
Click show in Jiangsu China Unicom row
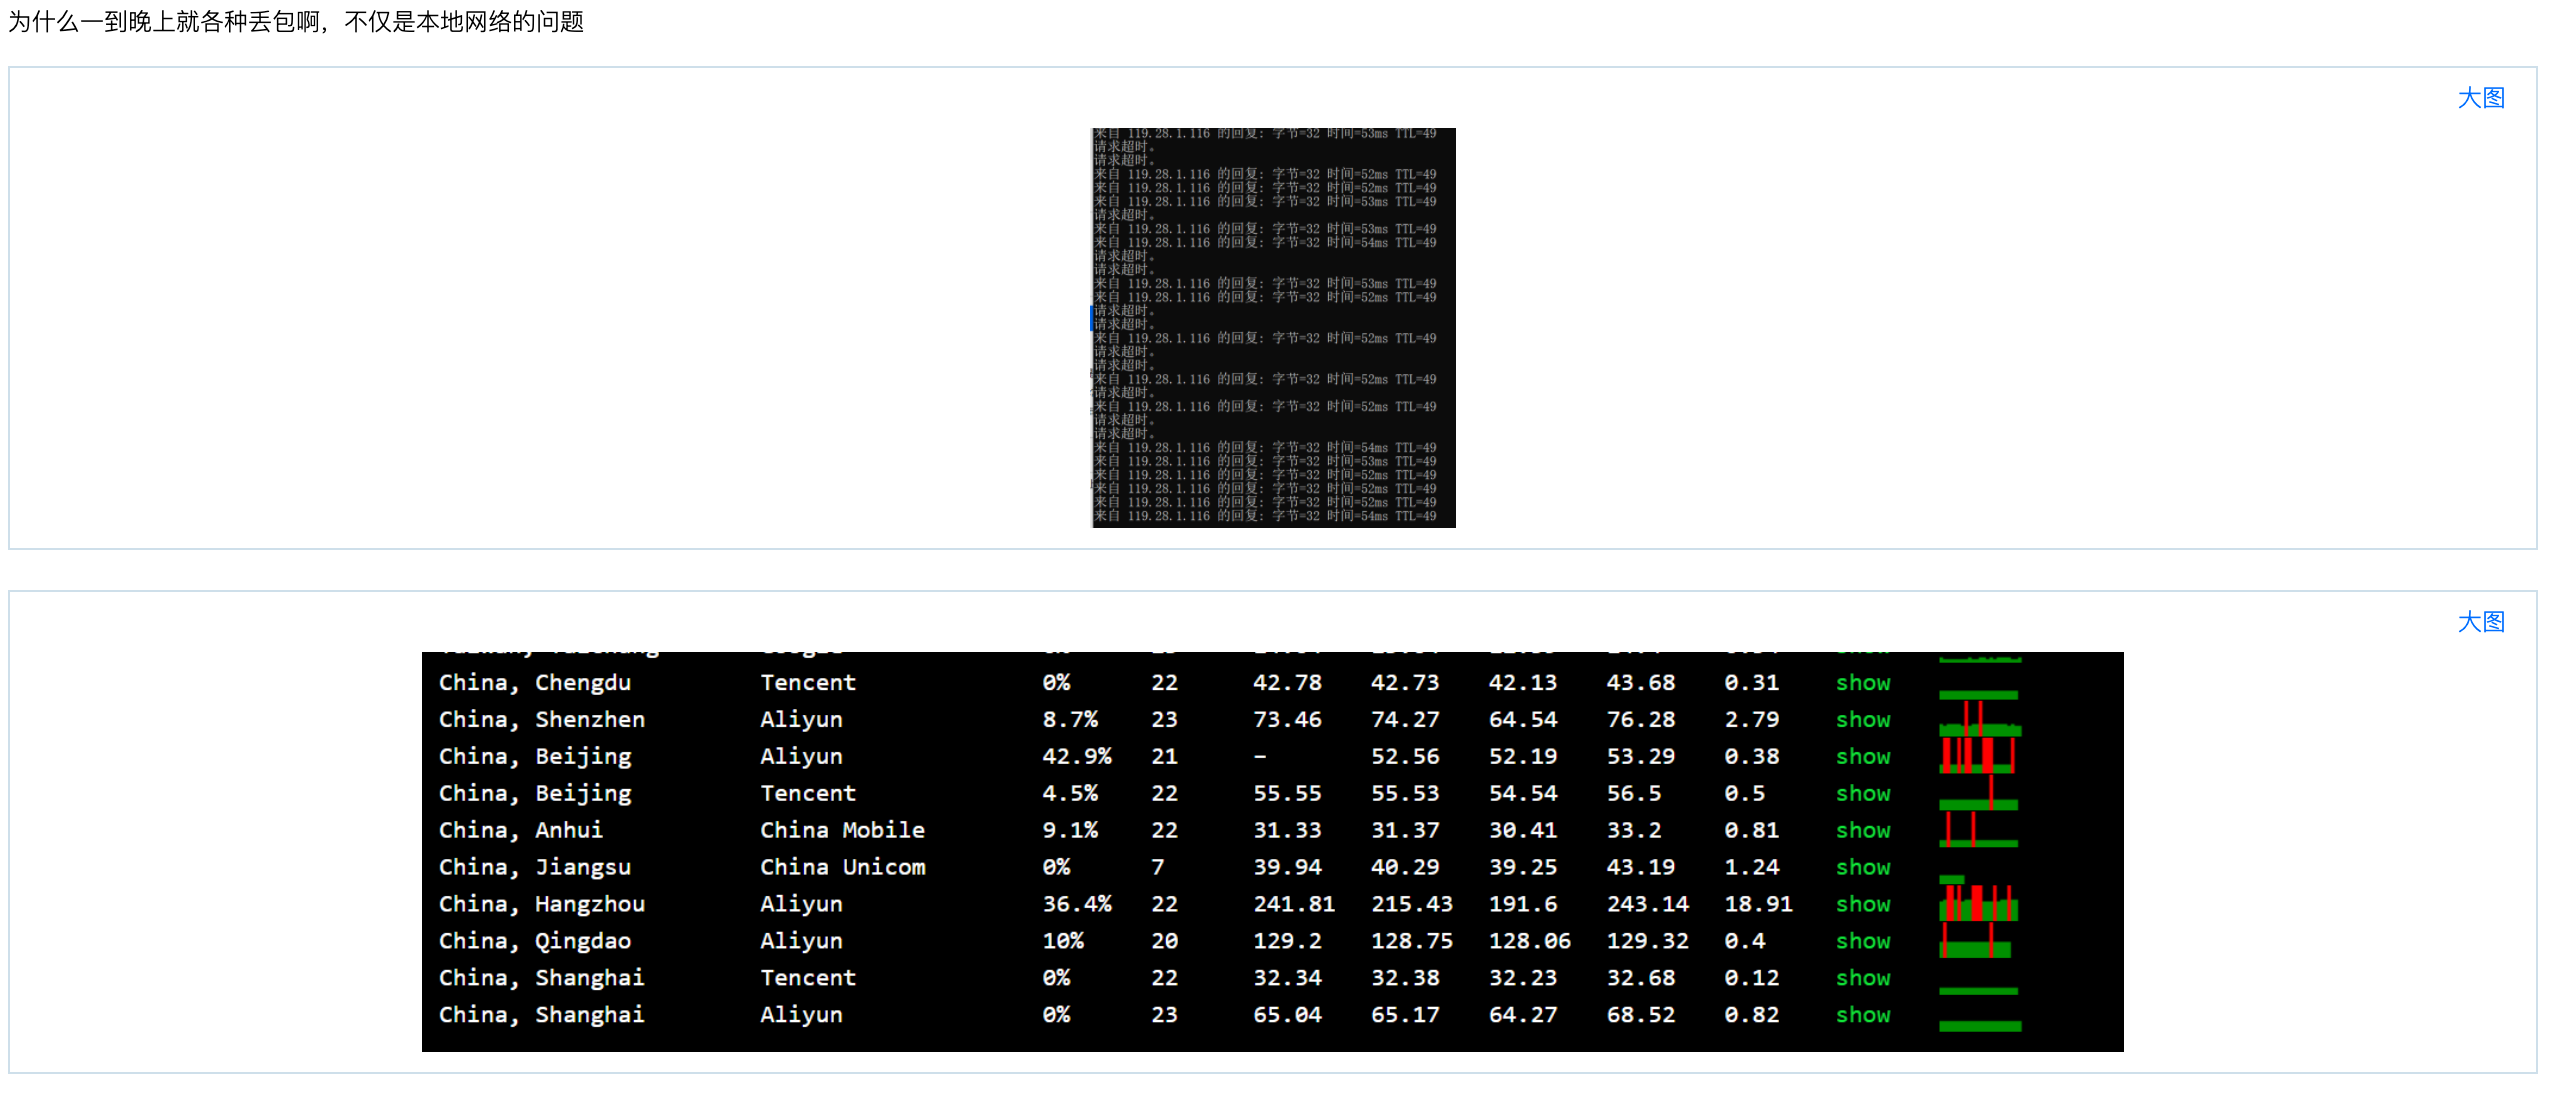click(x=1863, y=868)
